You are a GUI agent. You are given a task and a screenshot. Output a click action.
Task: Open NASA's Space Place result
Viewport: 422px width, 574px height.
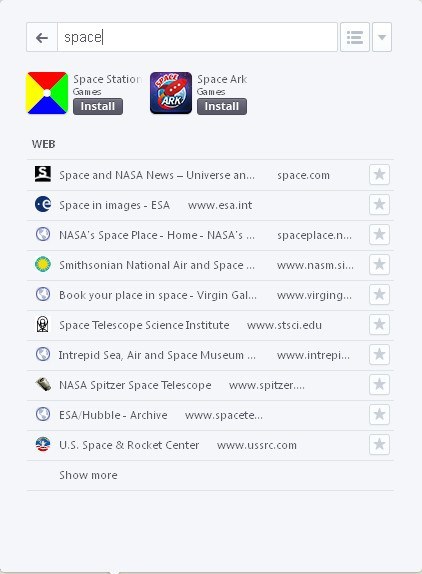coord(210,235)
